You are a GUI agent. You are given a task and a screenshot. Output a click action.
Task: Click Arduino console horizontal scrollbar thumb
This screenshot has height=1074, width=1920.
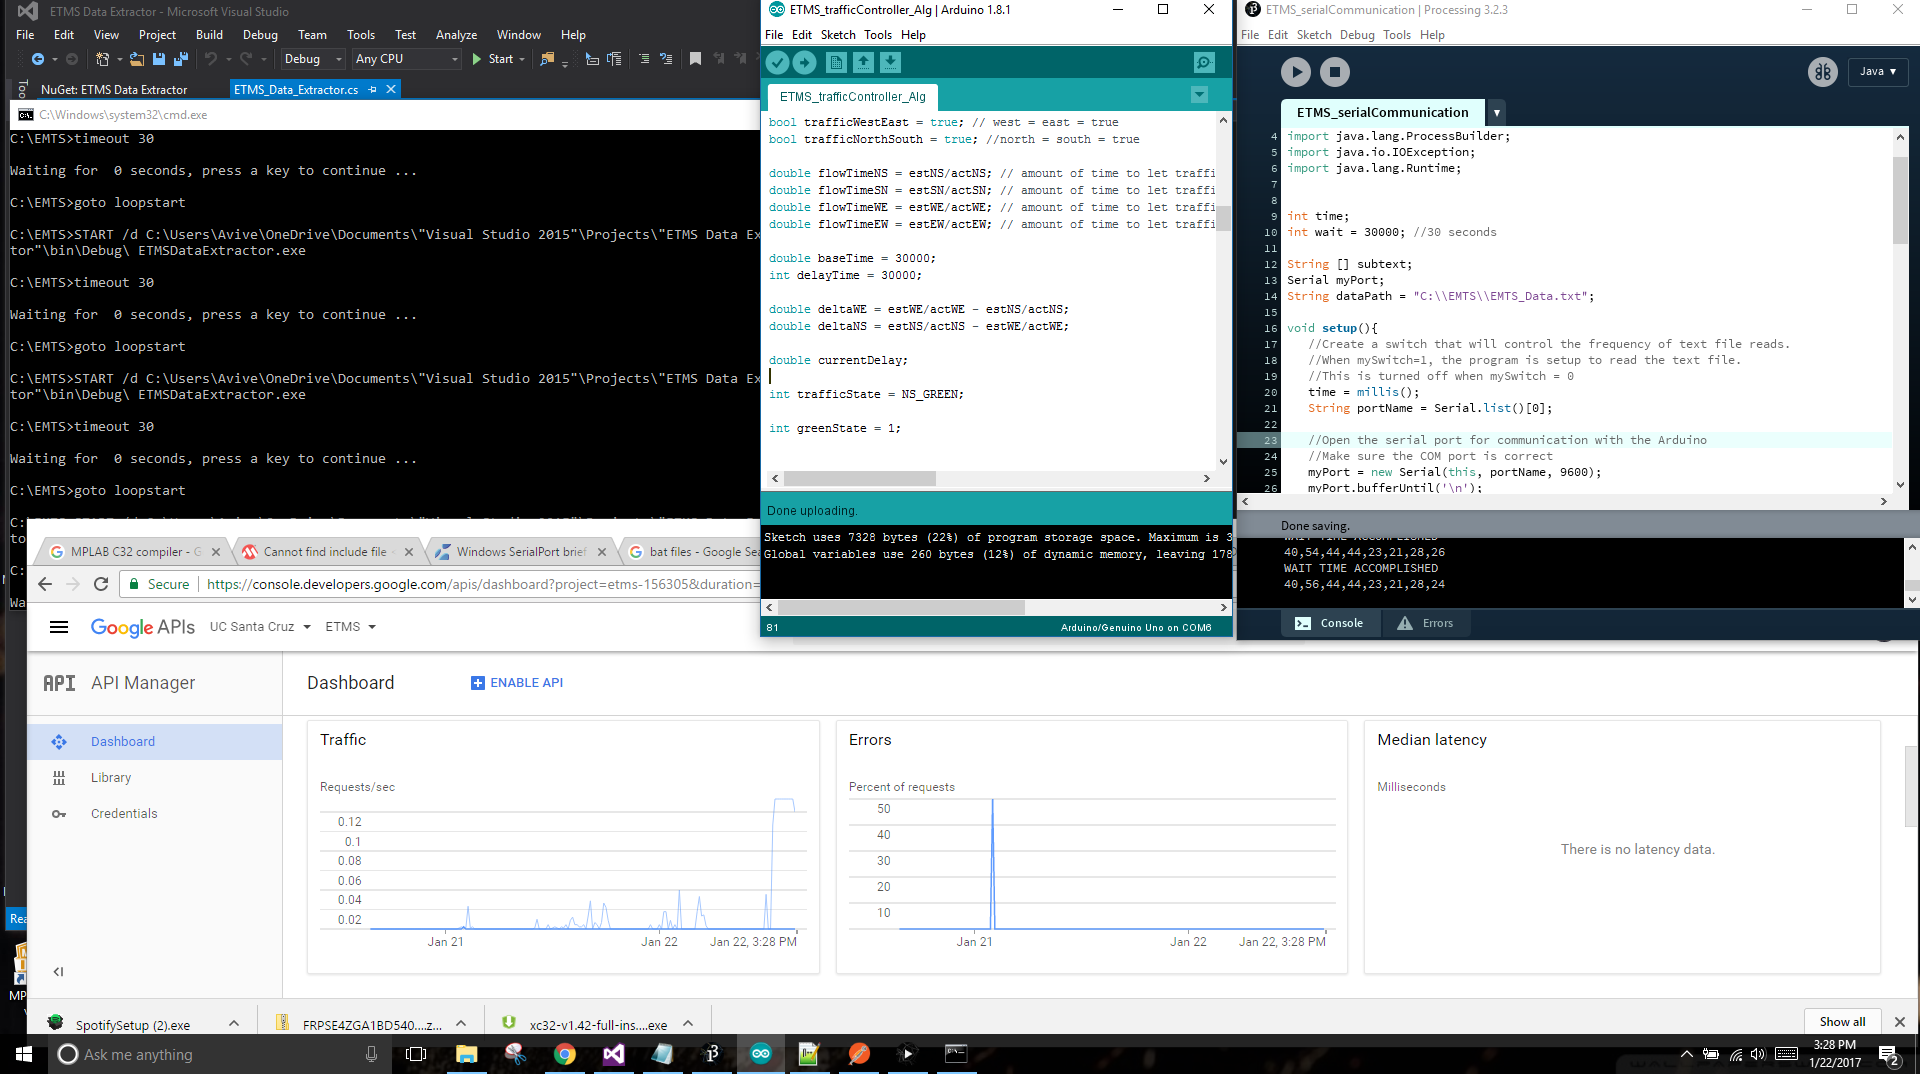[901, 607]
